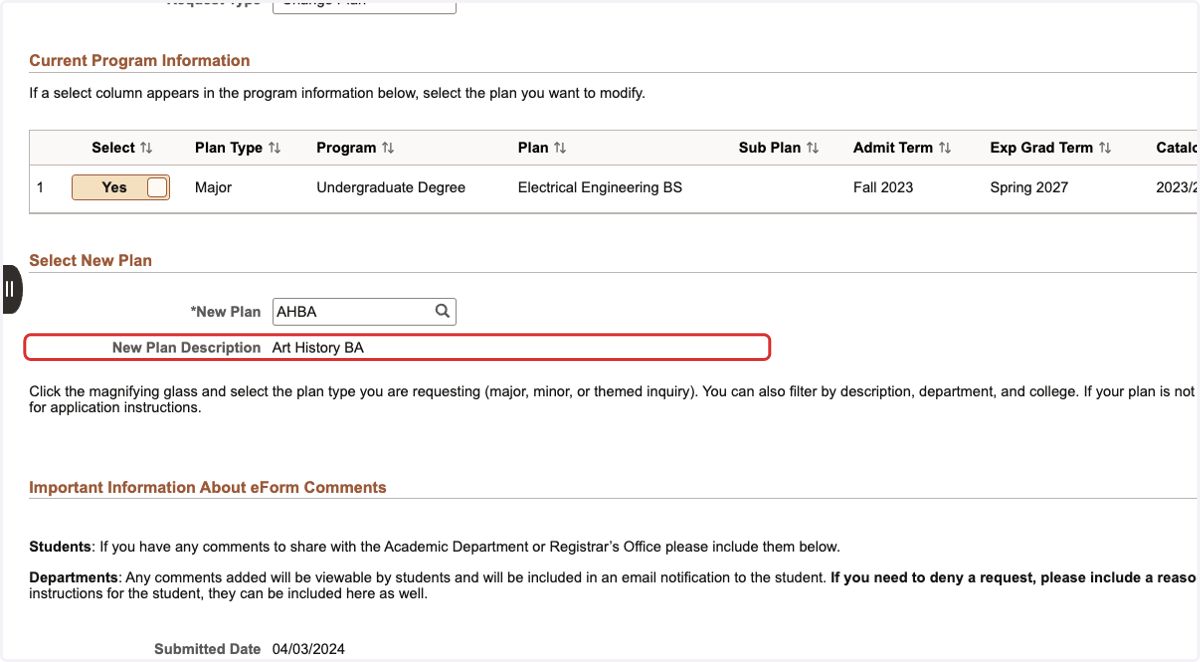Click the Current Program Information heading
1200x662 pixels.
(140, 60)
